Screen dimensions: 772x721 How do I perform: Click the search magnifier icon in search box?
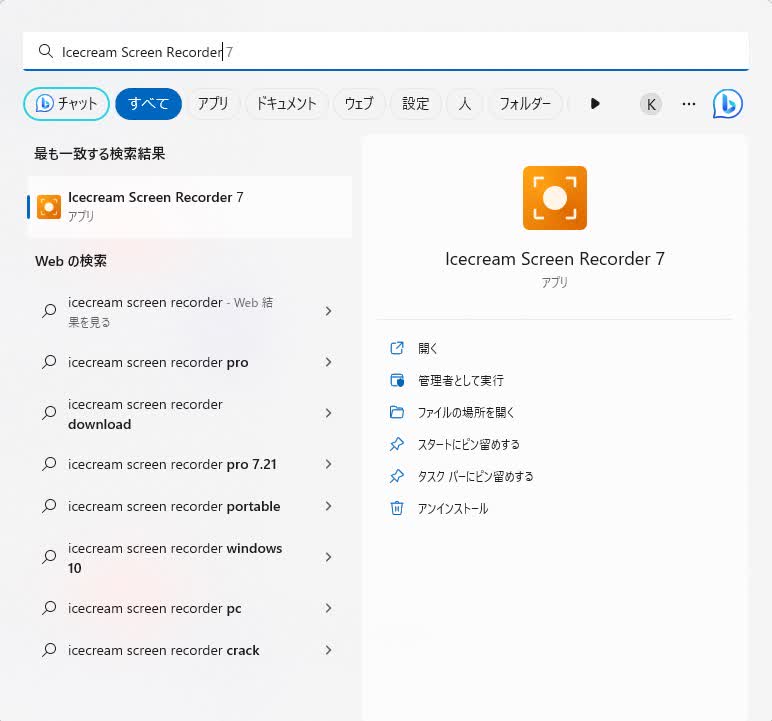click(45, 51)
